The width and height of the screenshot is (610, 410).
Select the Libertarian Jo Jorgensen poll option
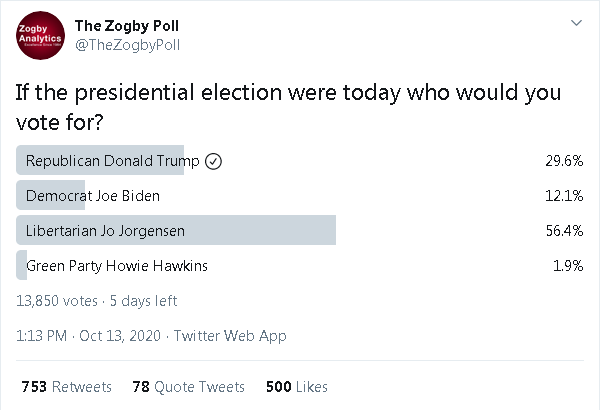coord(300,230)
